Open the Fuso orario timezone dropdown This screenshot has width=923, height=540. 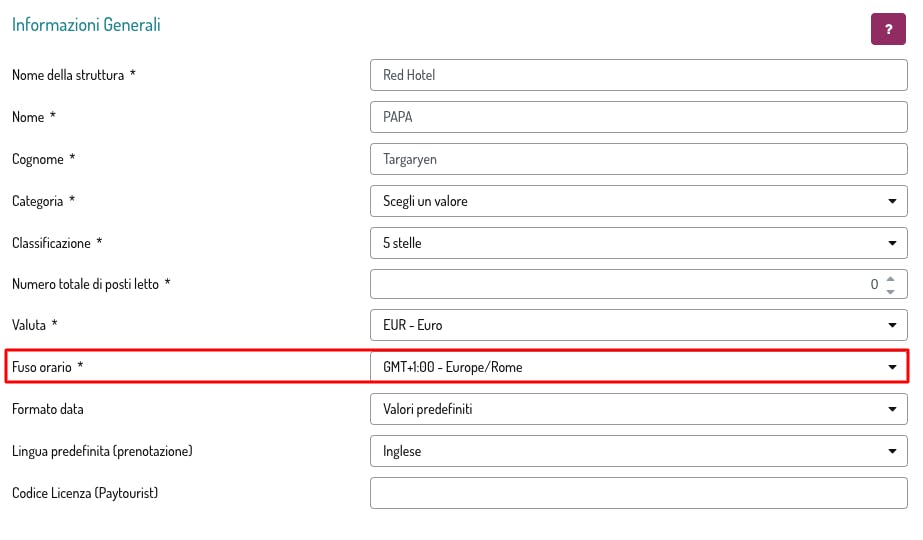tap(638, 367)
